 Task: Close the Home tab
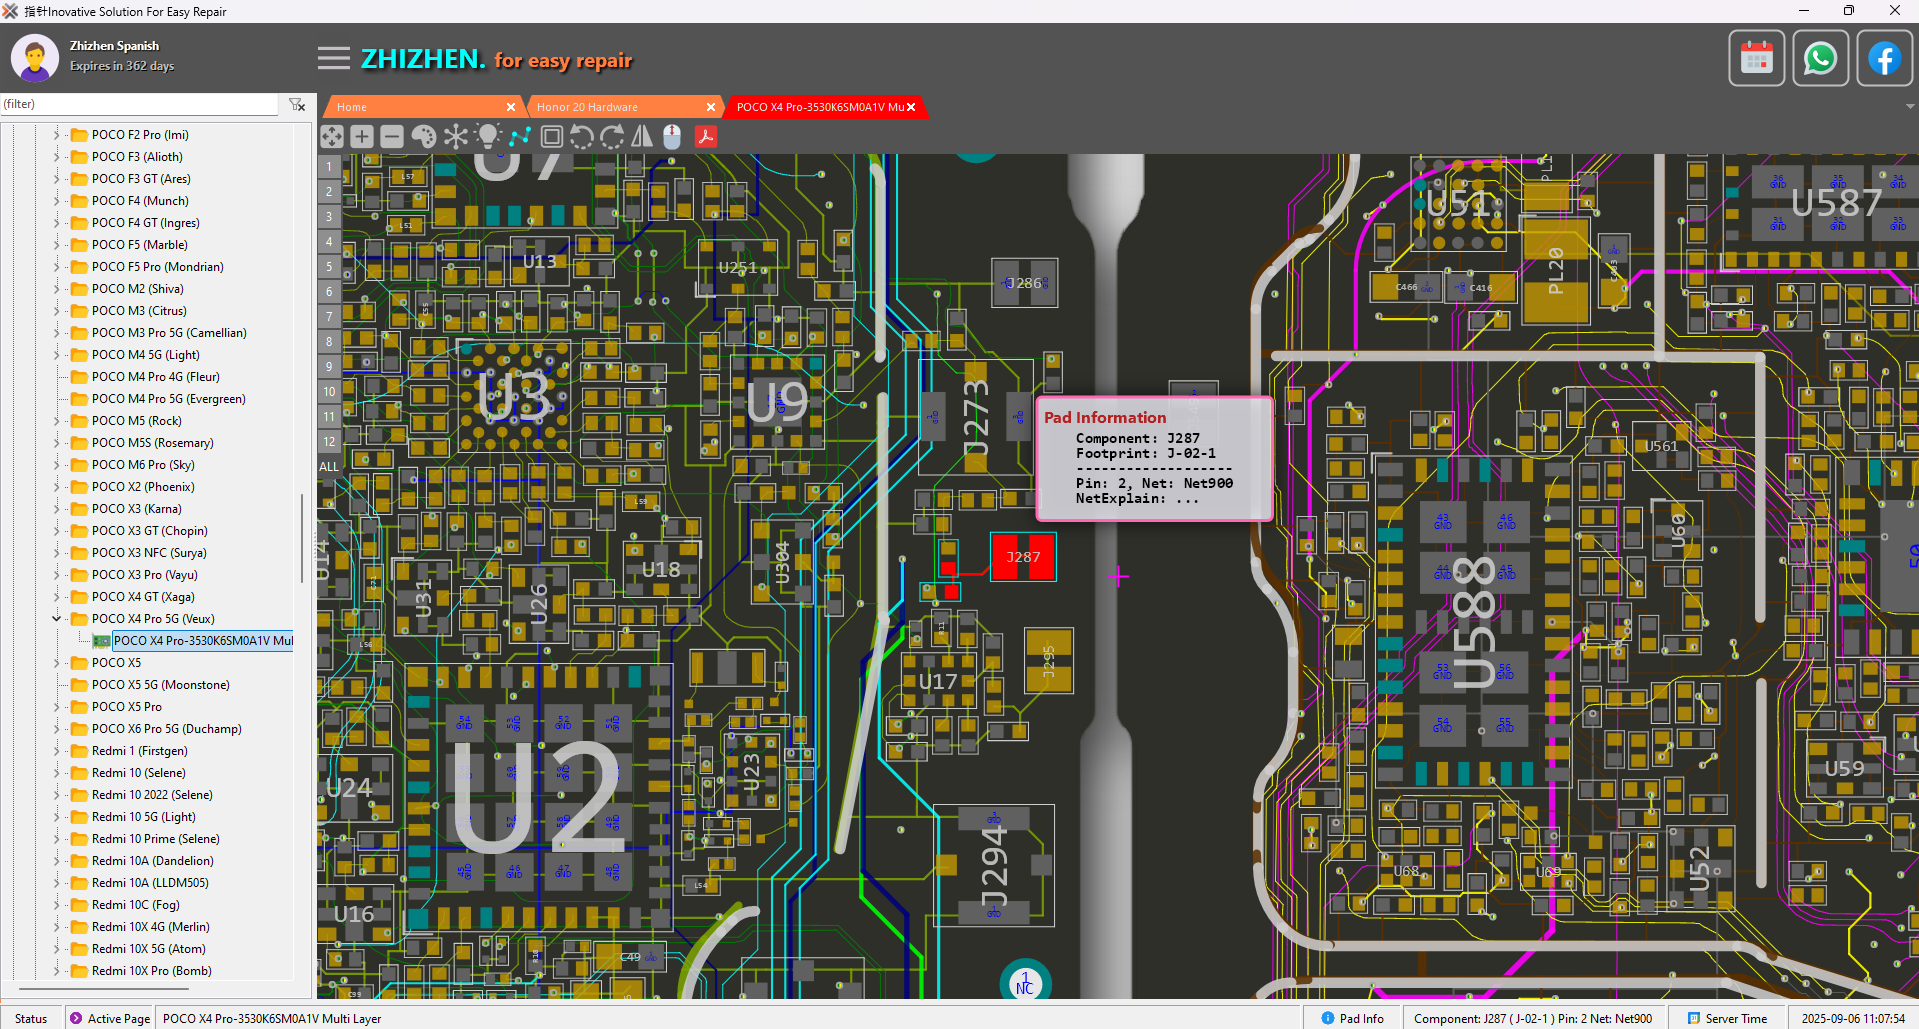[x=511, y=107]
